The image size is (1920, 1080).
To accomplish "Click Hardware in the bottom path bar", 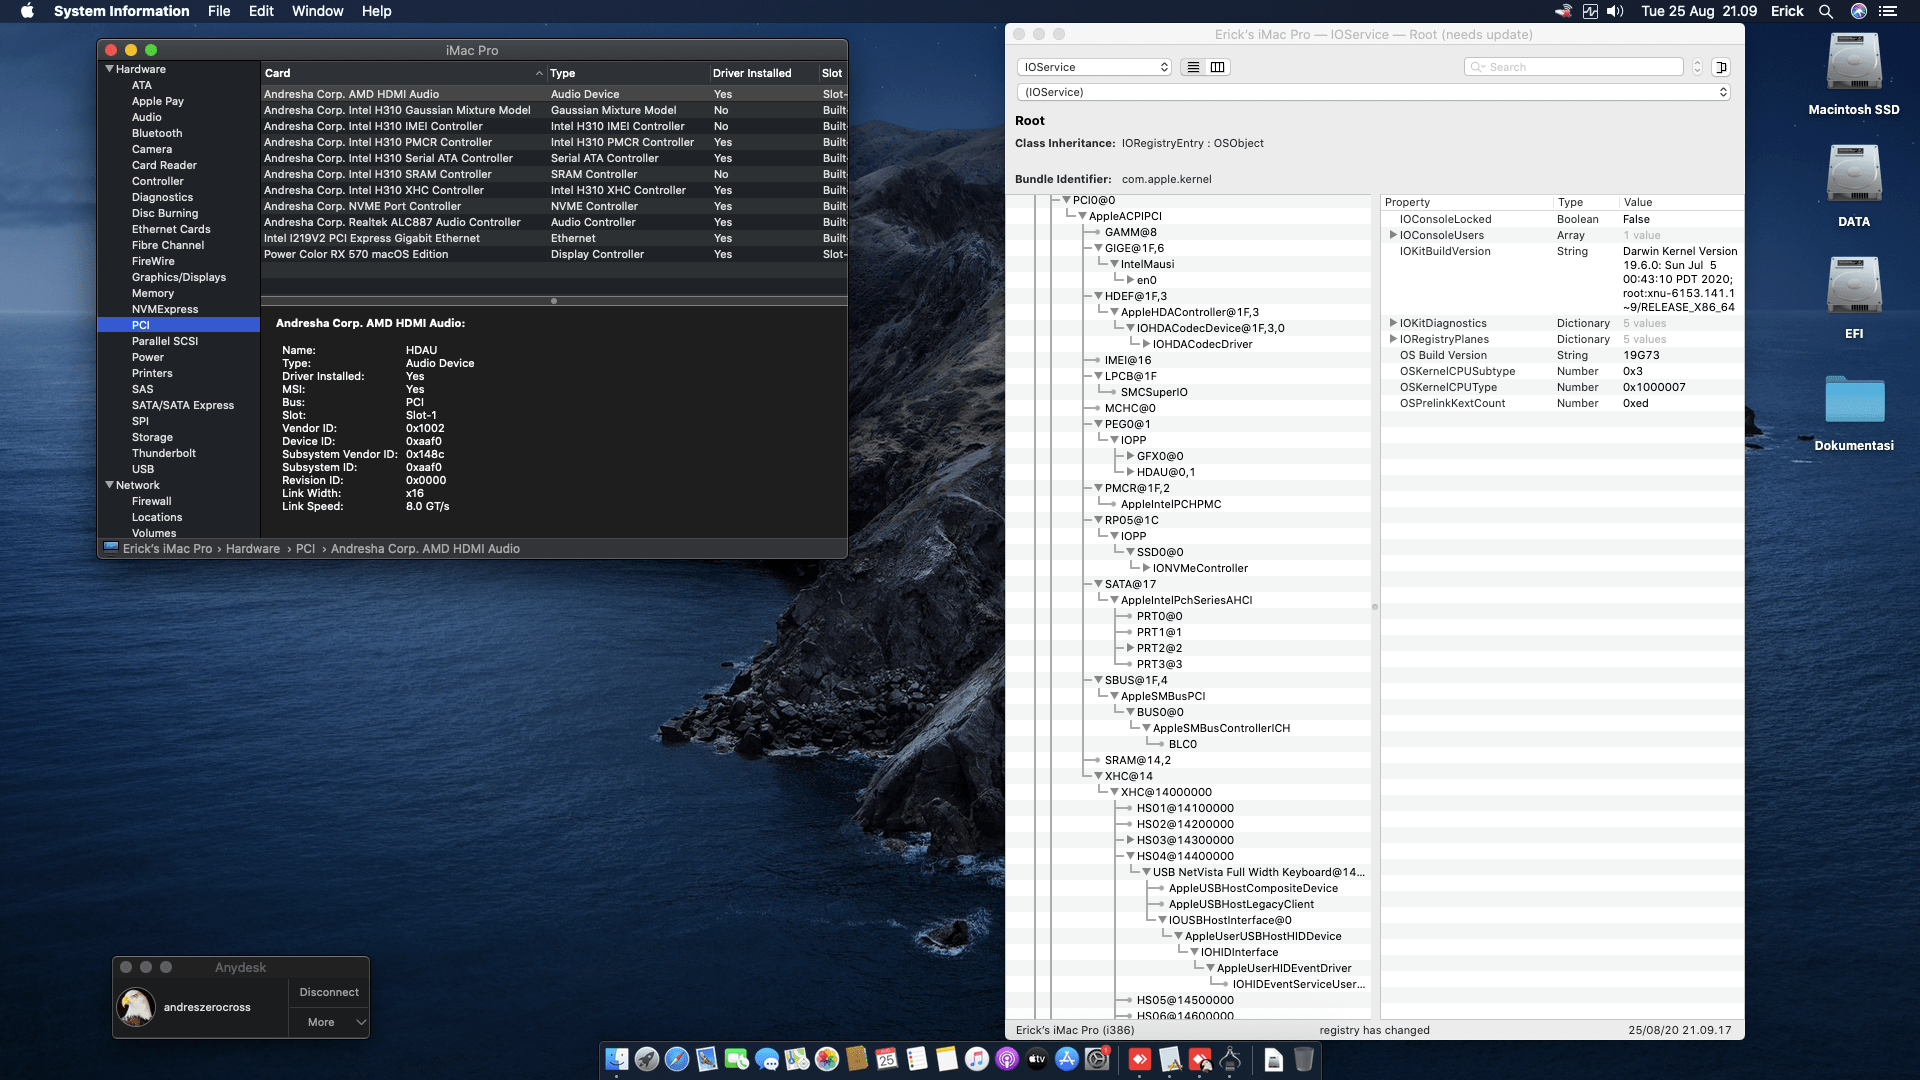I will point(253,549).
